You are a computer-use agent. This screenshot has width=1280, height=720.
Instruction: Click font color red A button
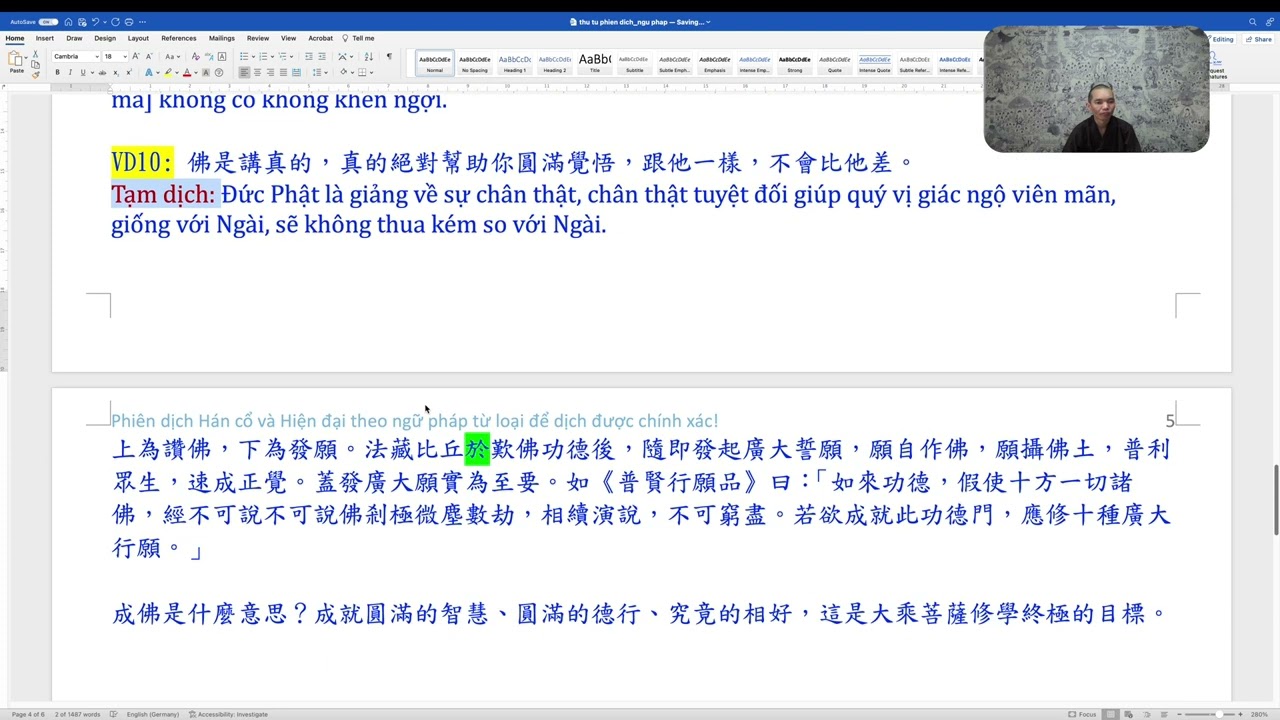pos(187,72)
